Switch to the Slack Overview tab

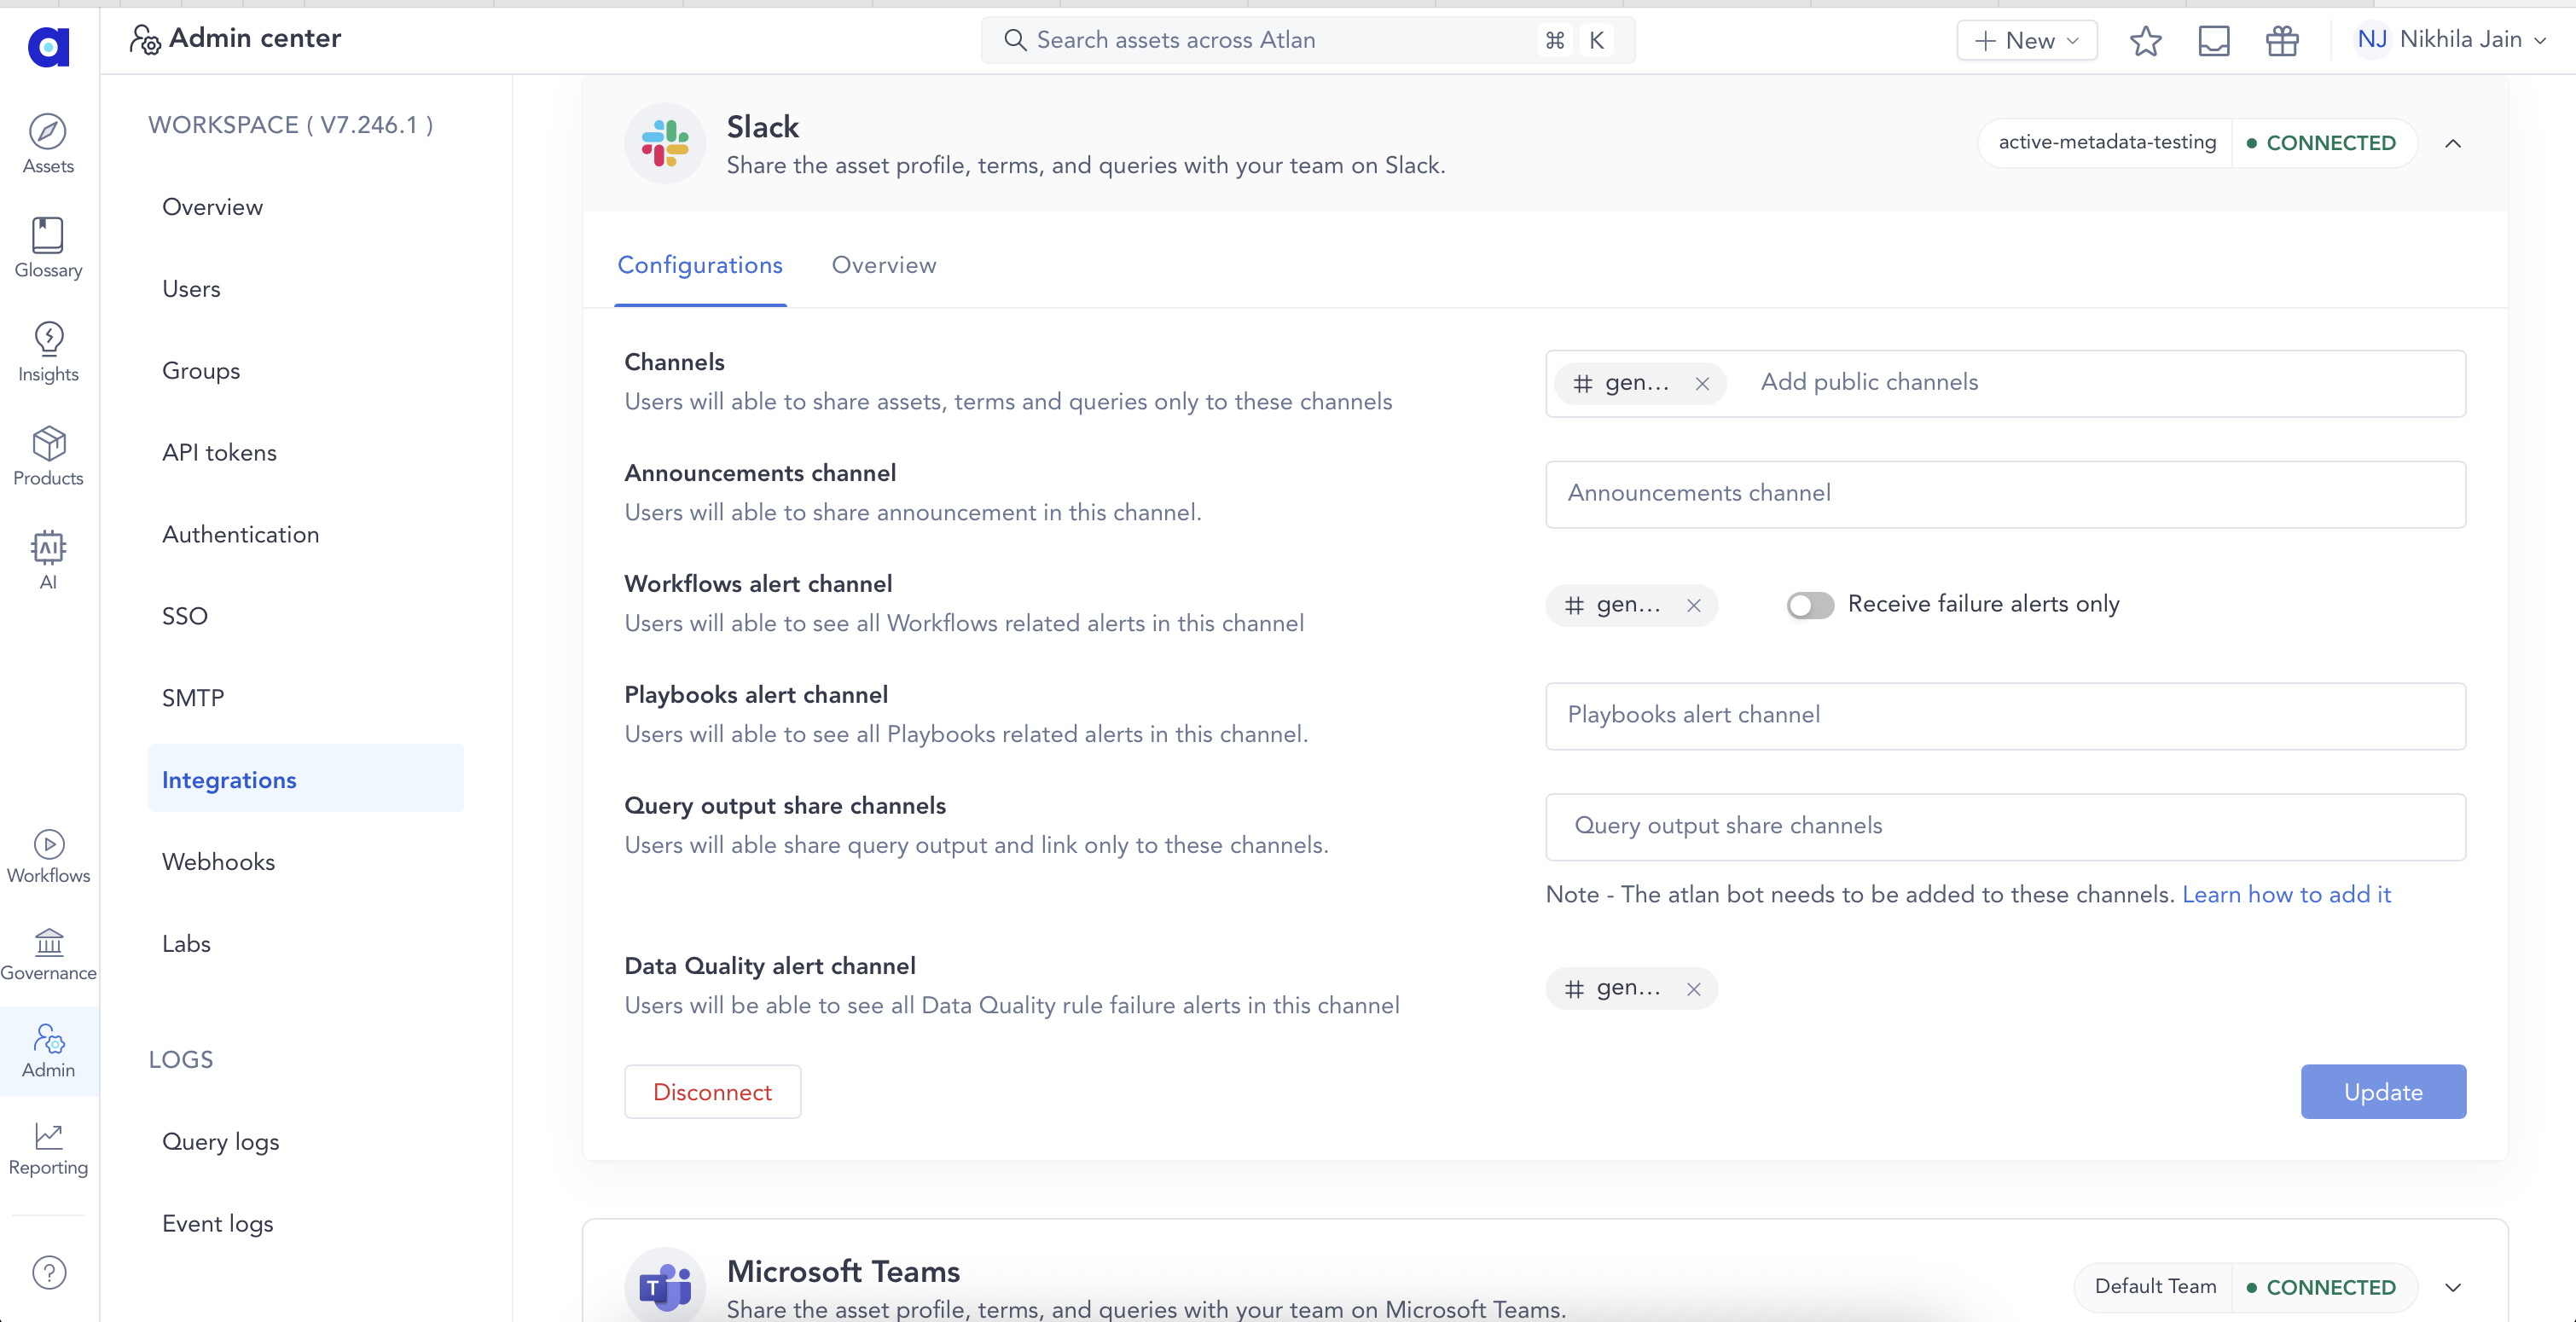coord(883,265)
